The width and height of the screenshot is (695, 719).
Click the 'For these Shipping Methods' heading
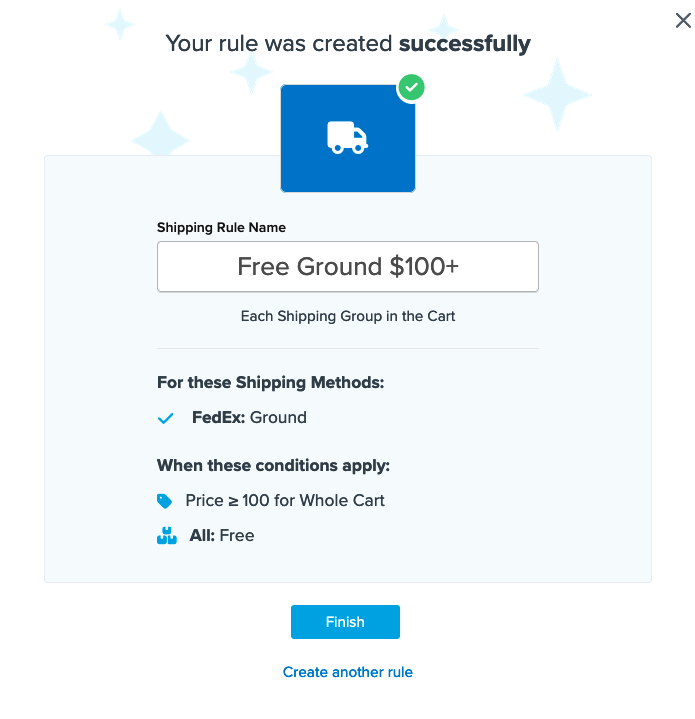click(271, 382)
